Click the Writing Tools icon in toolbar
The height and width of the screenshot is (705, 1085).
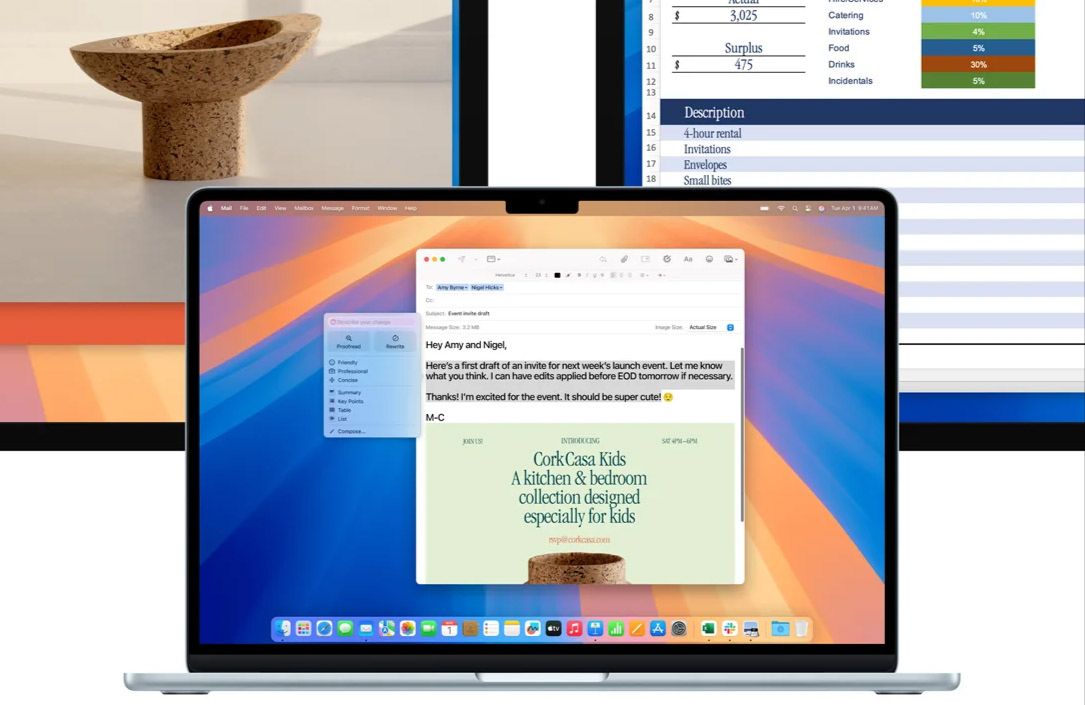667,259
